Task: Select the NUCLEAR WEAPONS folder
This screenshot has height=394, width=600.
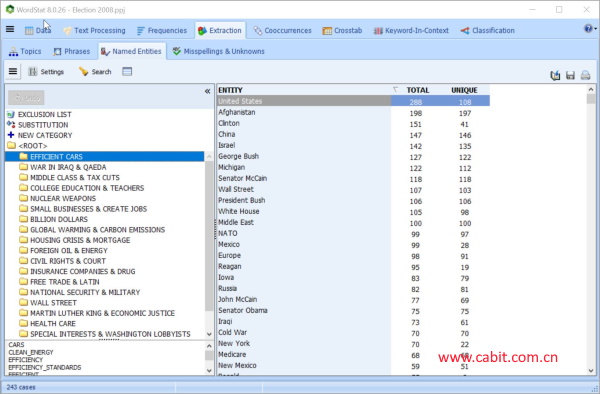Action: (x=57, y=198)
